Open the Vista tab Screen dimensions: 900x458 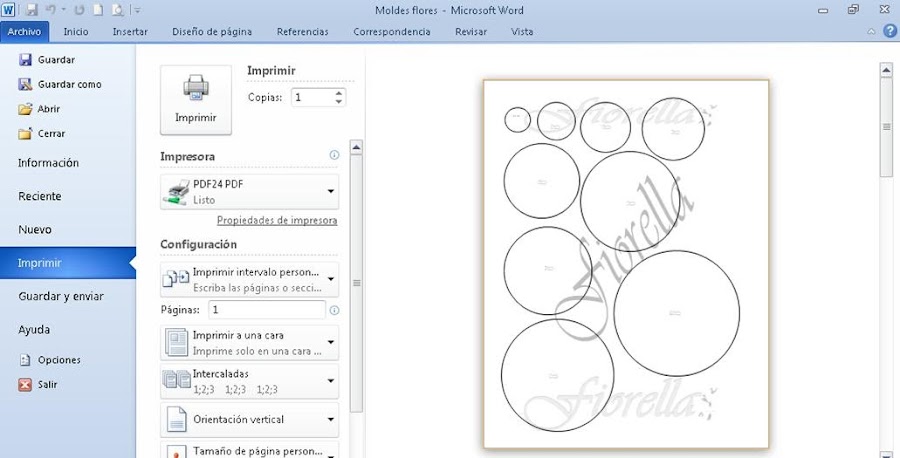click(522, 32)
